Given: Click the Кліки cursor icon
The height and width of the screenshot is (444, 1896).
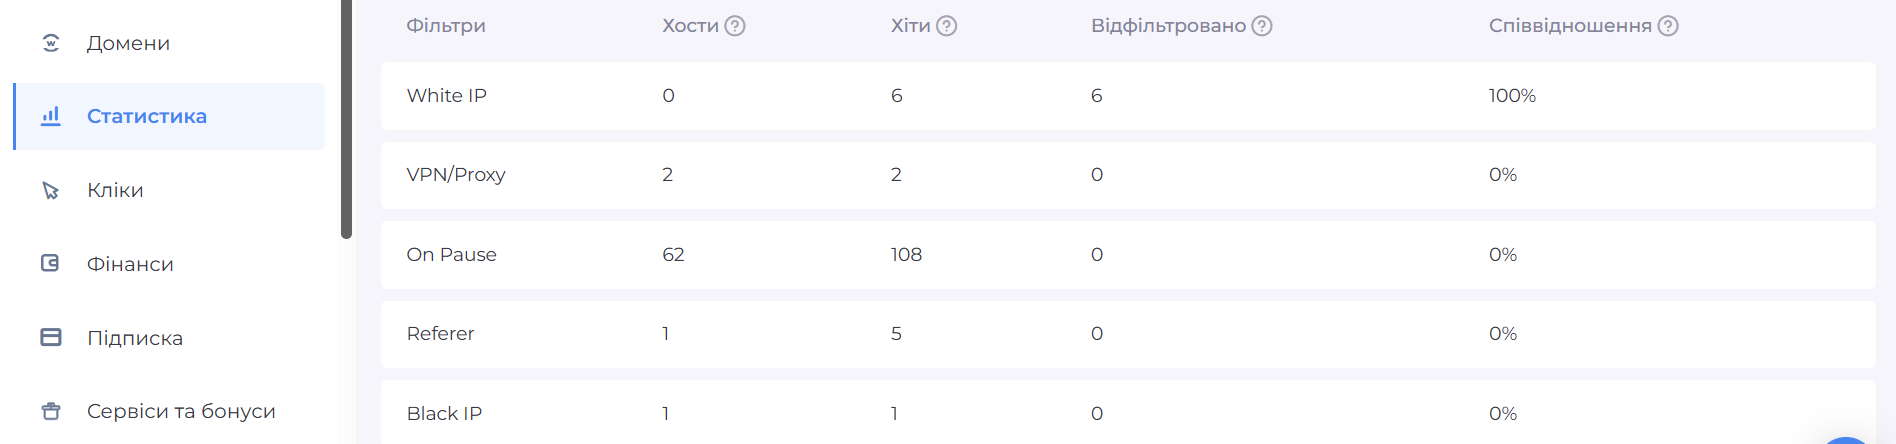Looking at the screenshot, I should 51,190.
